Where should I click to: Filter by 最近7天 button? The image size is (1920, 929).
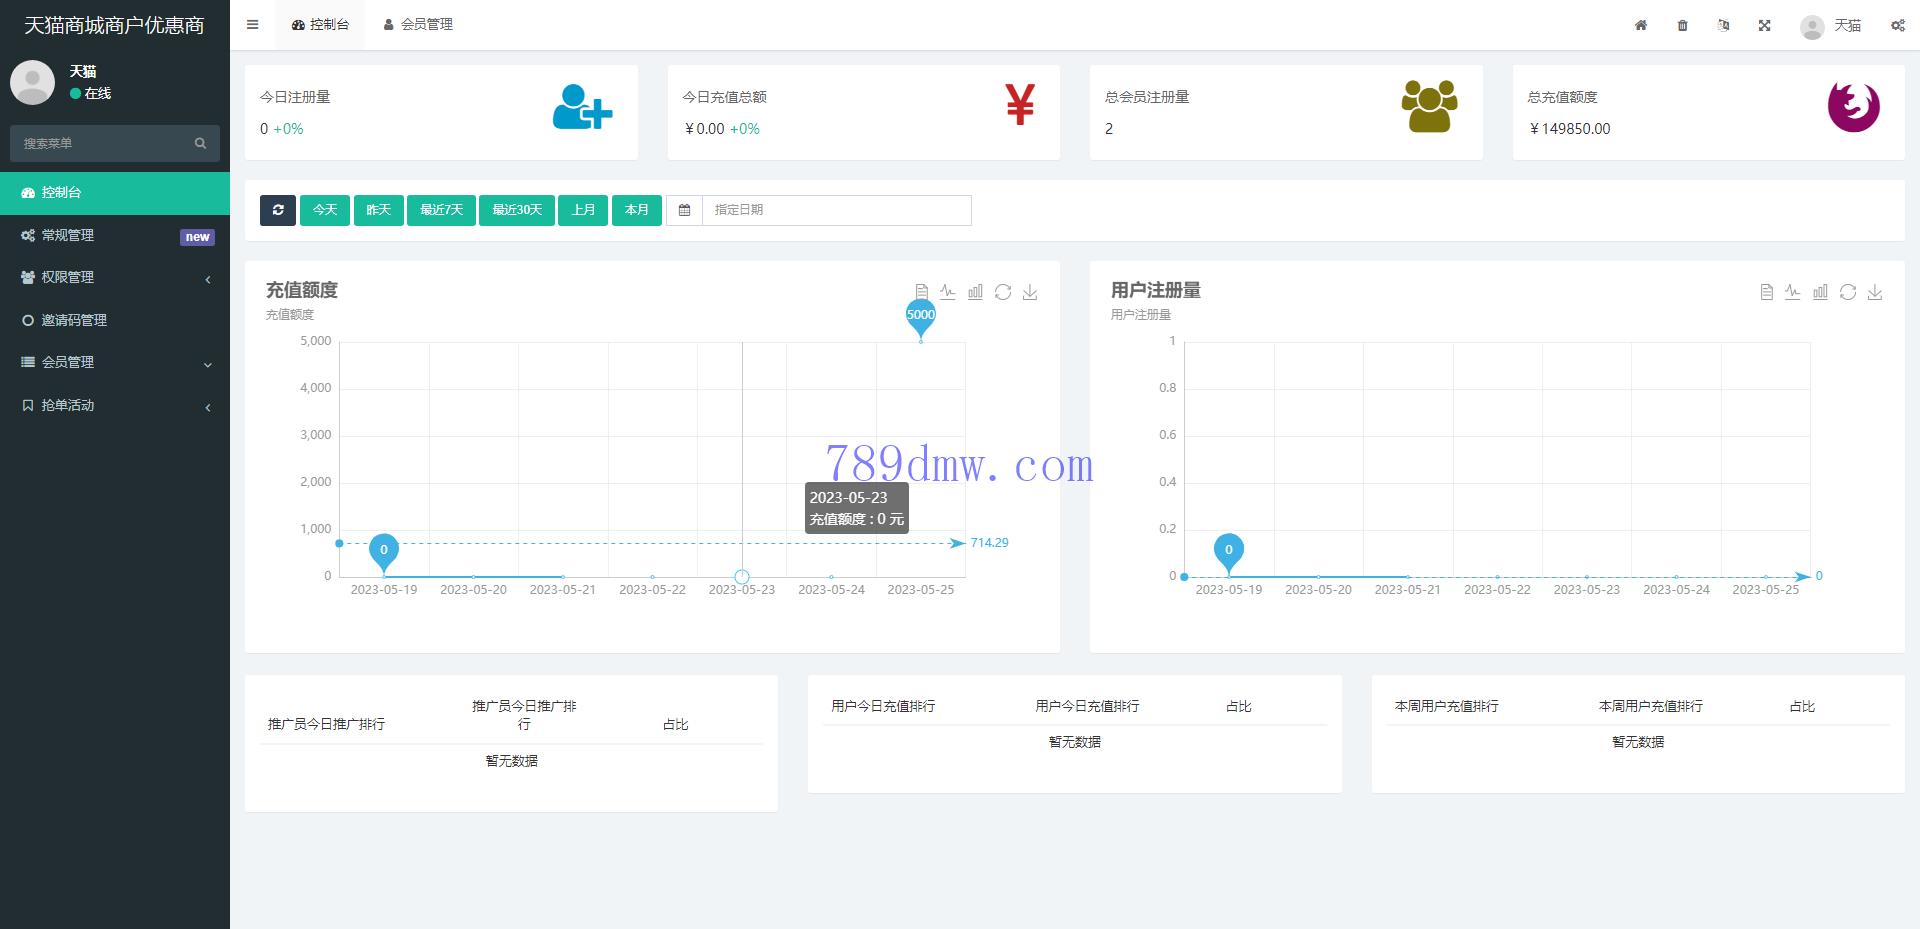tap(441, 210)
